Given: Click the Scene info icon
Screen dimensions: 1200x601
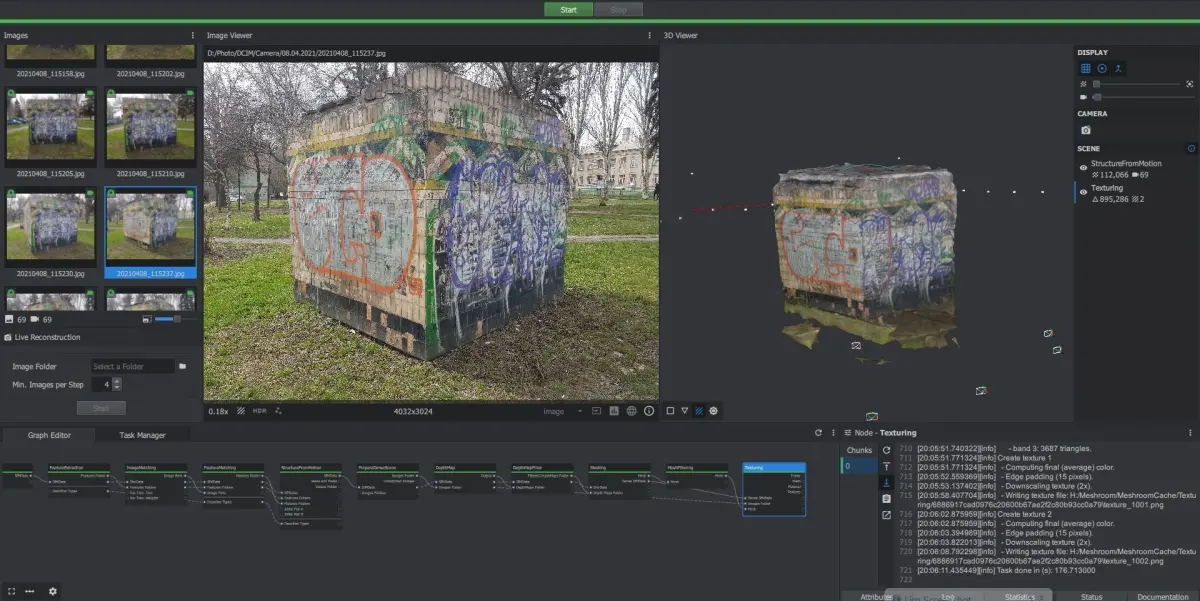Looking at the screenshot, I should 1191,148.
